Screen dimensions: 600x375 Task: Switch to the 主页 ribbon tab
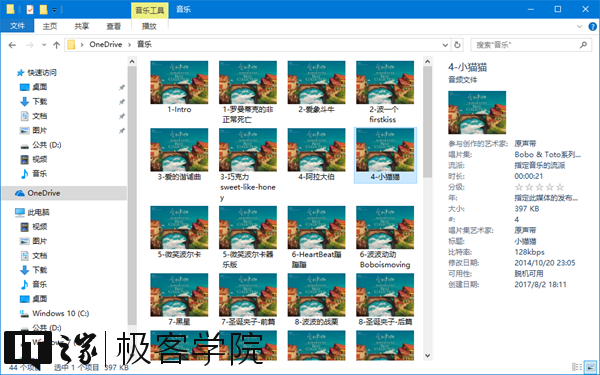[50, 26]
